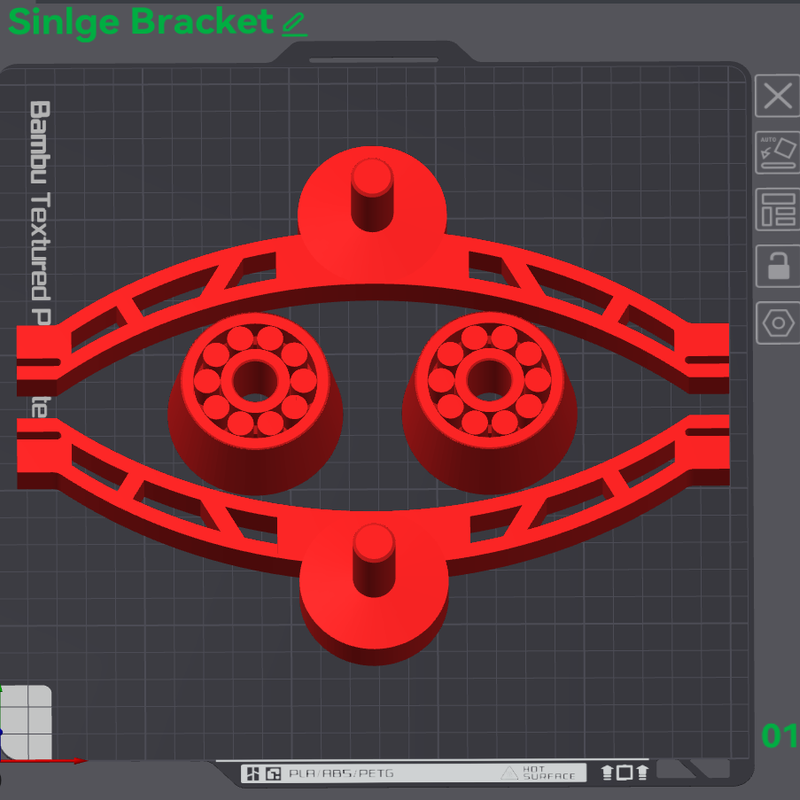
Task: Click the Sinlge Bracket plate title
Action: click(x=141, y=22)
